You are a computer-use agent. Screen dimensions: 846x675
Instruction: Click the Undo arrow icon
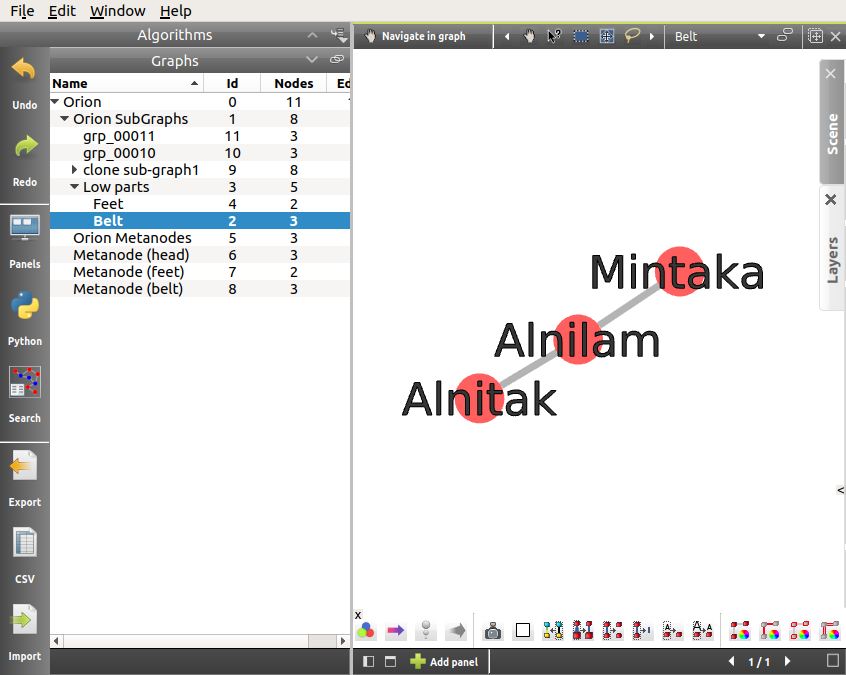point(24,70)
